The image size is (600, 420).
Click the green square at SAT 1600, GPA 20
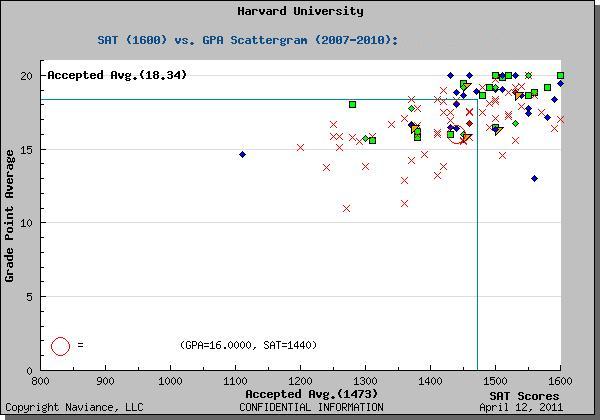click(x=561, y=75)
